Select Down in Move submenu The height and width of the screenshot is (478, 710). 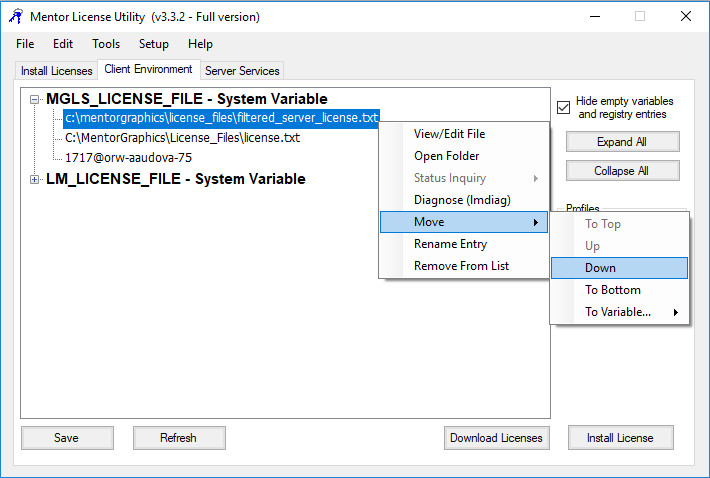click(619, 268)
